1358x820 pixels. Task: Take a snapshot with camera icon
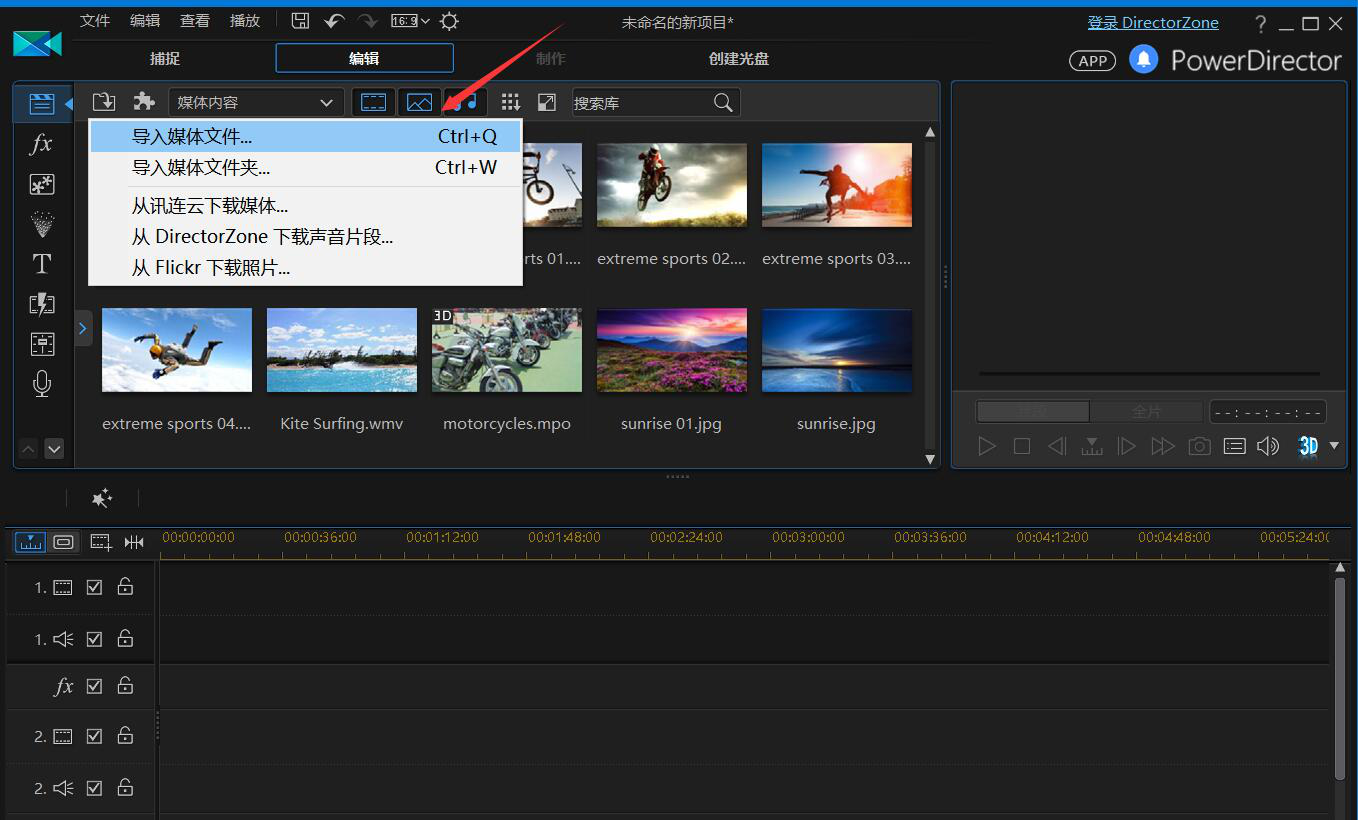1199,446
